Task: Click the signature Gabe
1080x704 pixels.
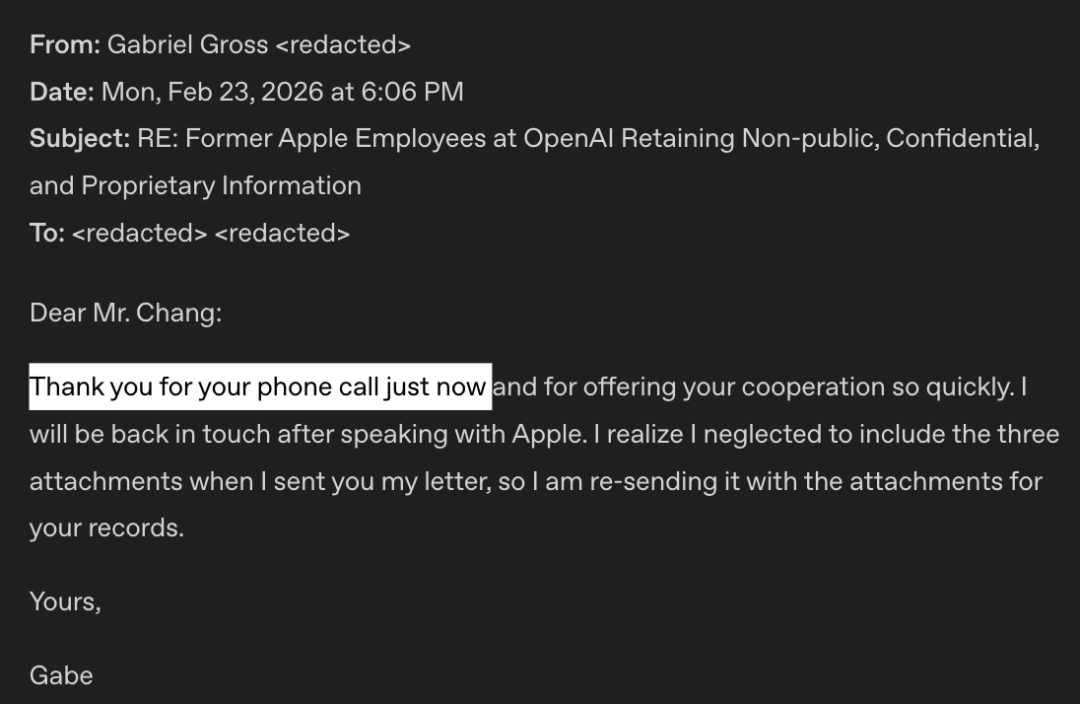Action: (61, 676)
